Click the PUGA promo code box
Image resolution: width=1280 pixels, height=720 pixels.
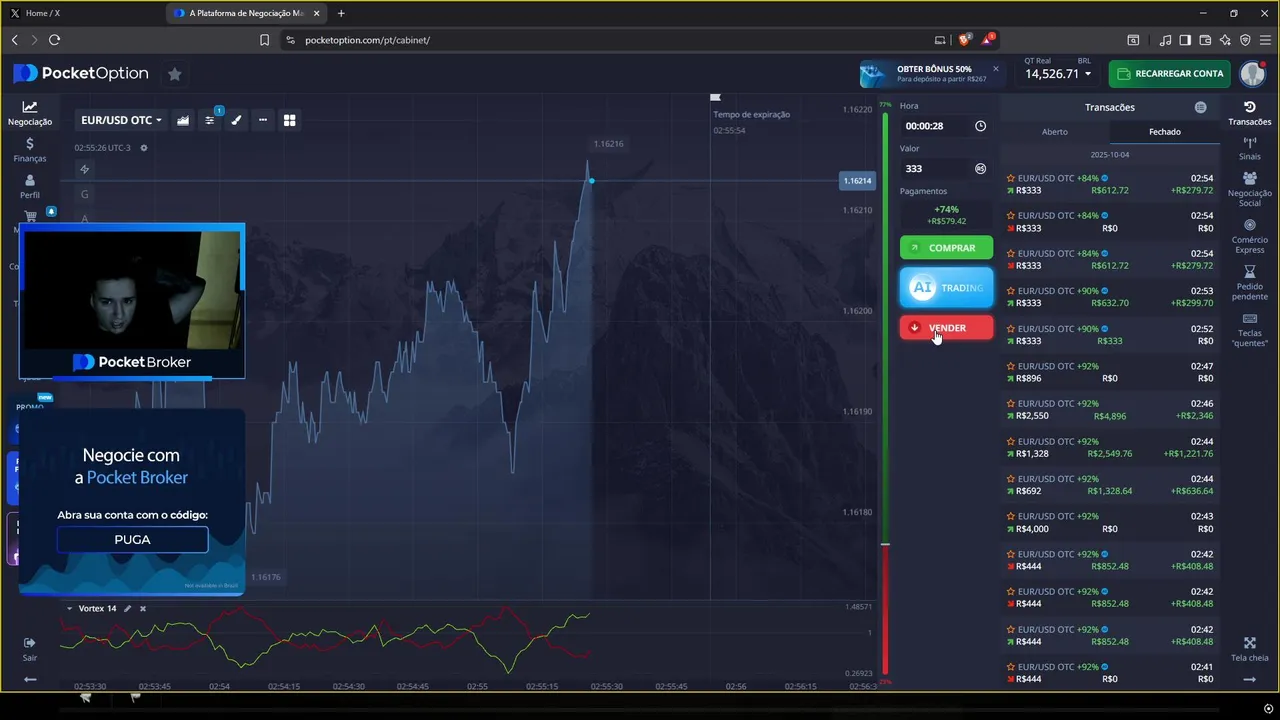pos(132,540)
